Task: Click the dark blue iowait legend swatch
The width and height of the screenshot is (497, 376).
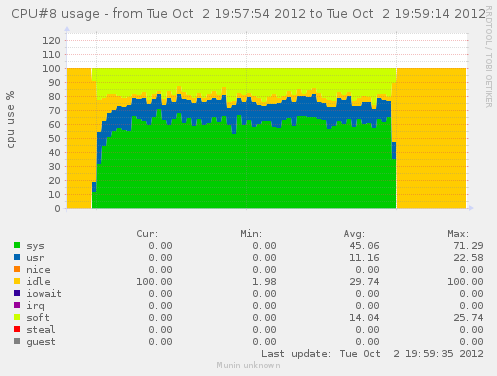Action: click(x=17, y=293)
